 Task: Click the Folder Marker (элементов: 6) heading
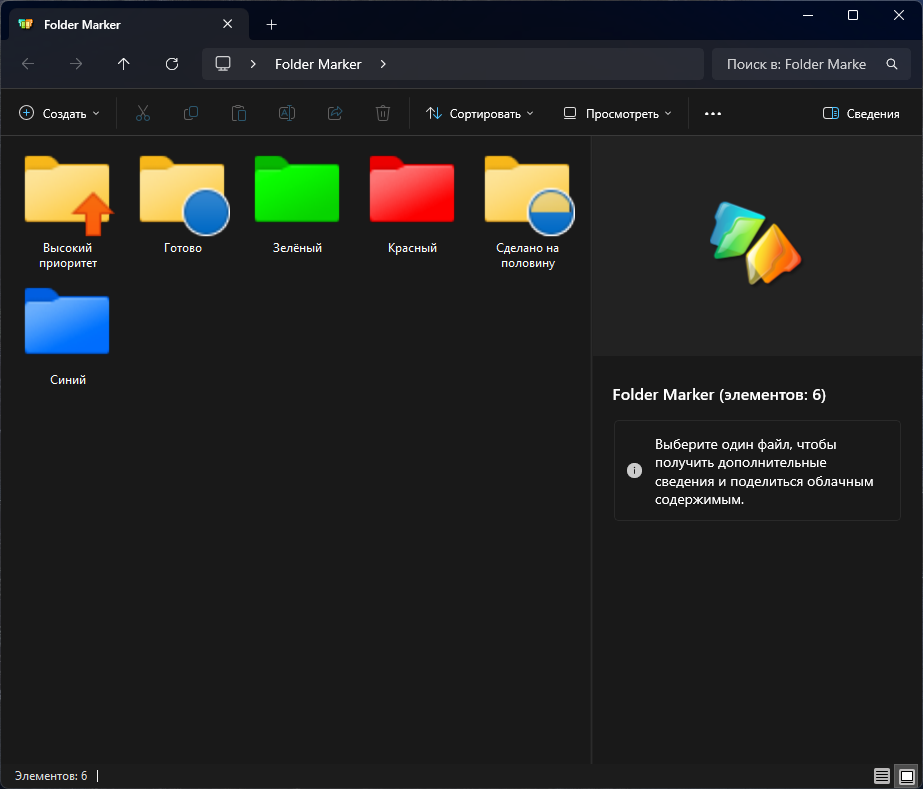(x=719, y=394)
